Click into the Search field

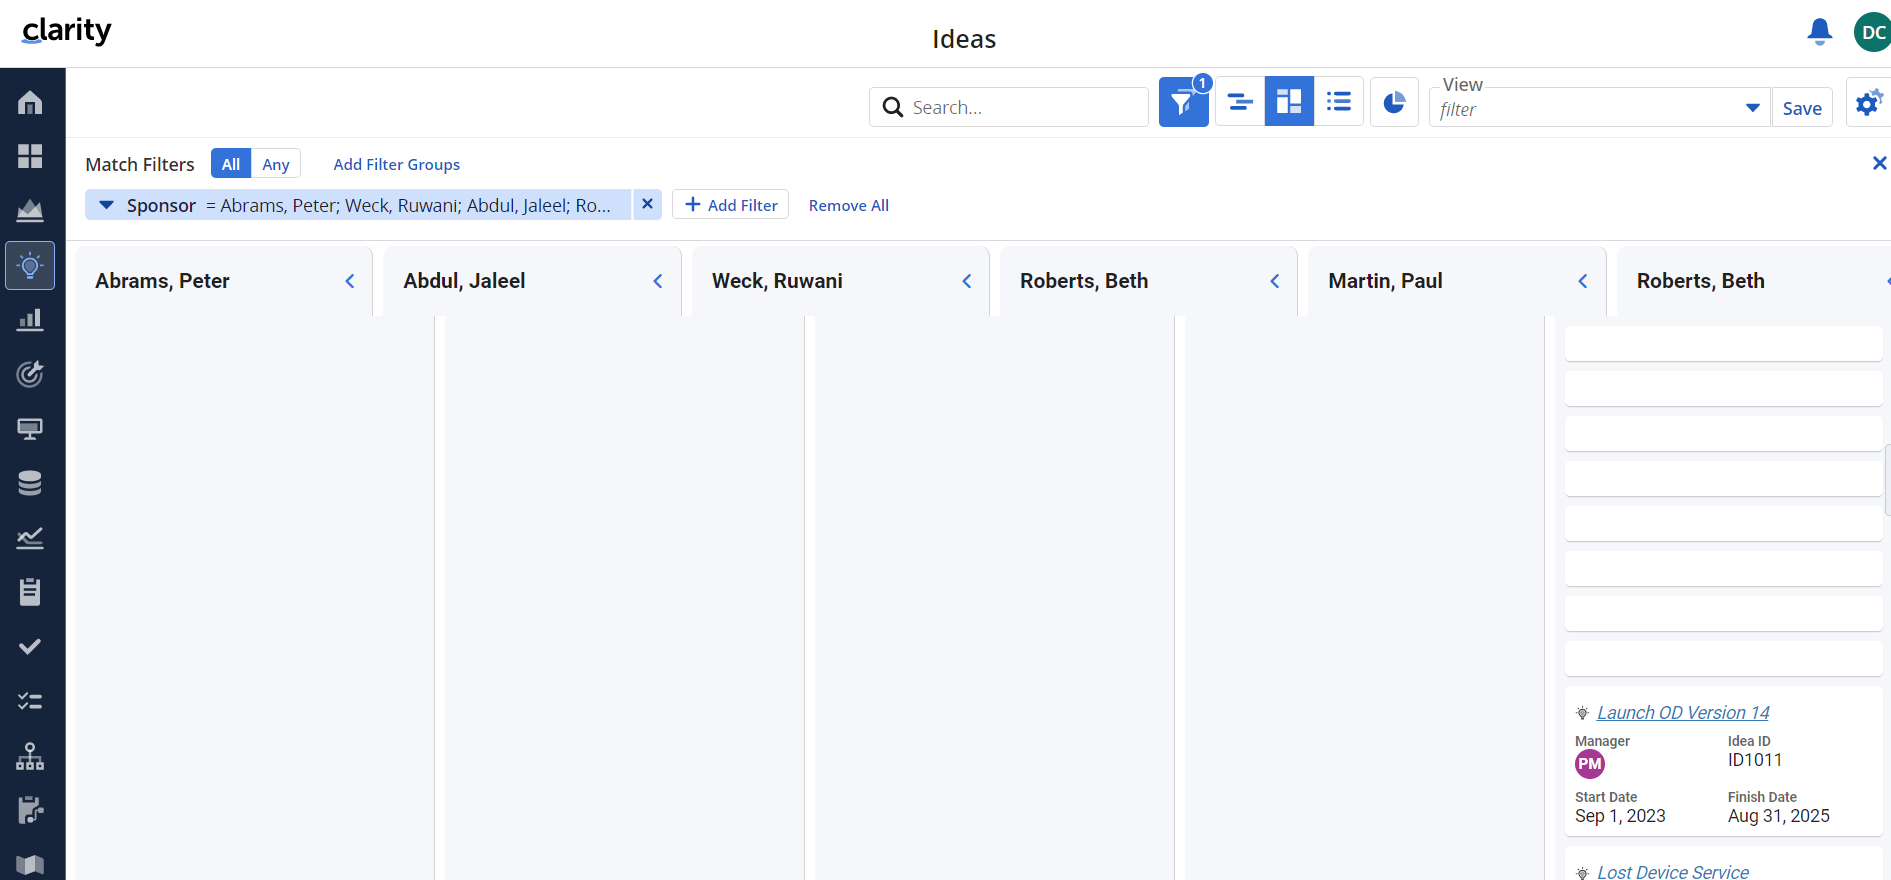[x=1025, y=107]
